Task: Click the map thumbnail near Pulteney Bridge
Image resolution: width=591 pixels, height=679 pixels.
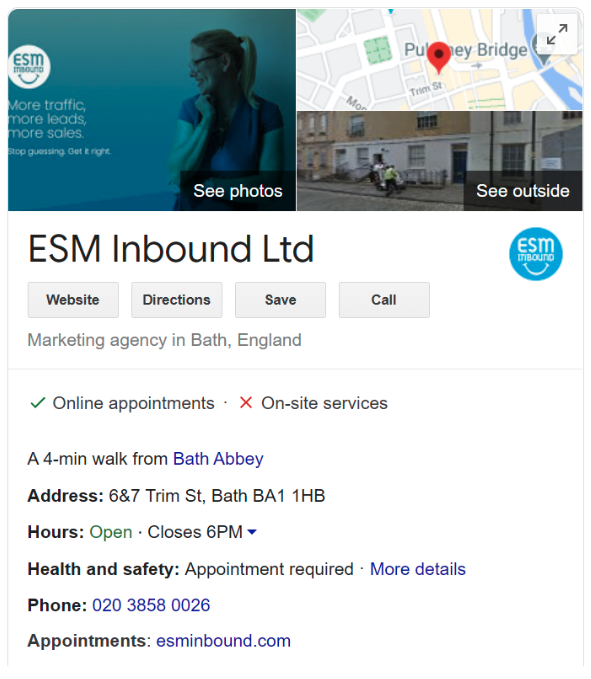Action: point(439,59)
